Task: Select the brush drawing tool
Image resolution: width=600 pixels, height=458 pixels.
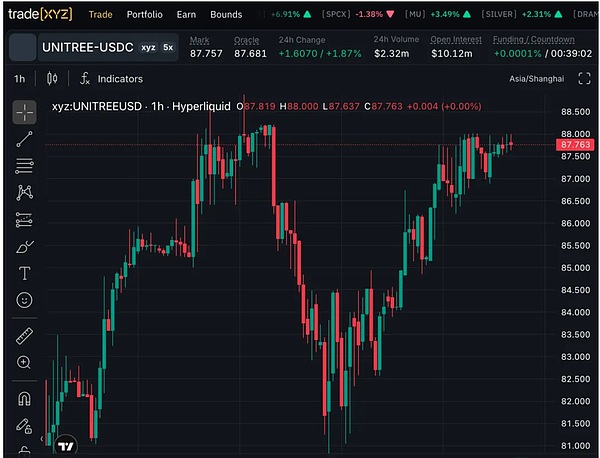Action: click(x=24, y=247)
